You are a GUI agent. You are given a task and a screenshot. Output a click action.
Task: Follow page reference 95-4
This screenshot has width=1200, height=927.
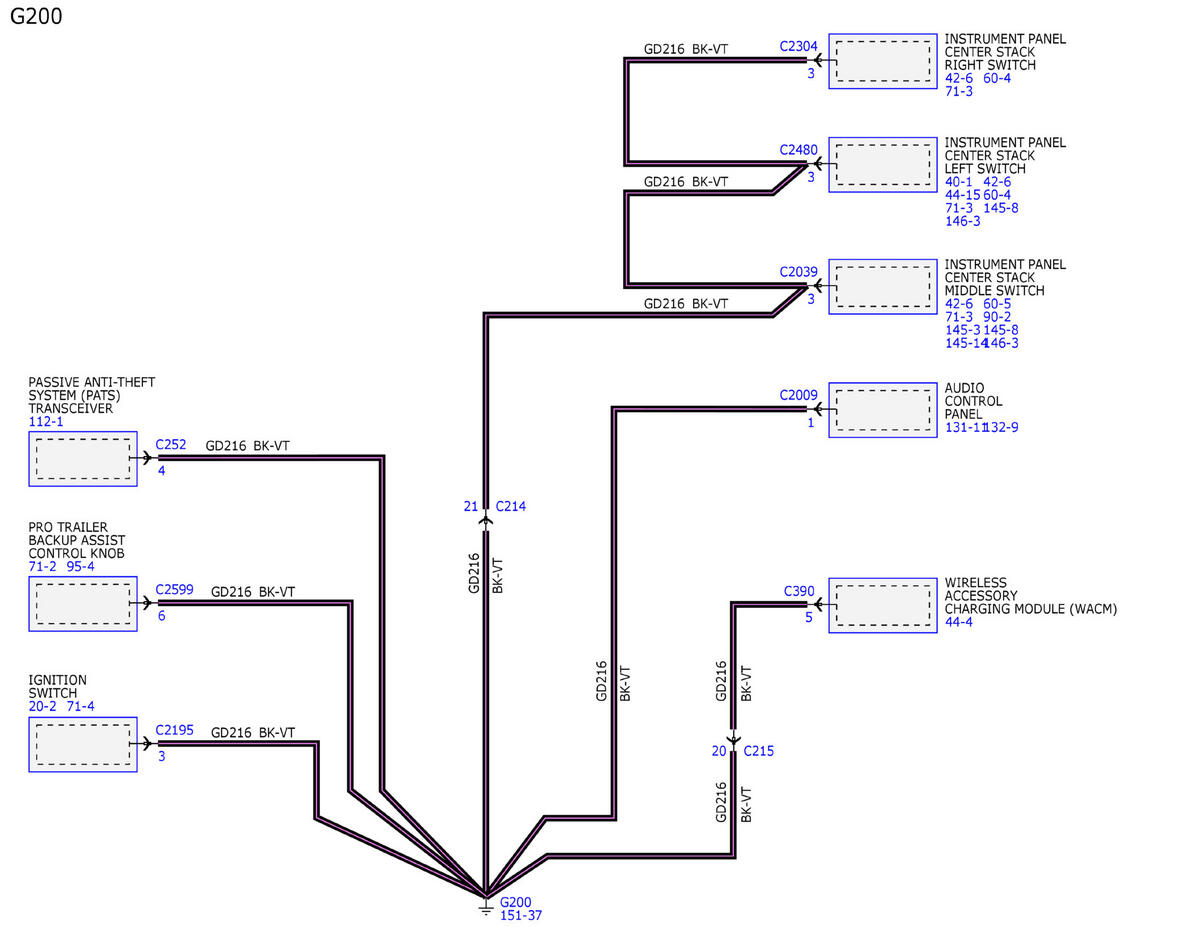pos(81,567)
